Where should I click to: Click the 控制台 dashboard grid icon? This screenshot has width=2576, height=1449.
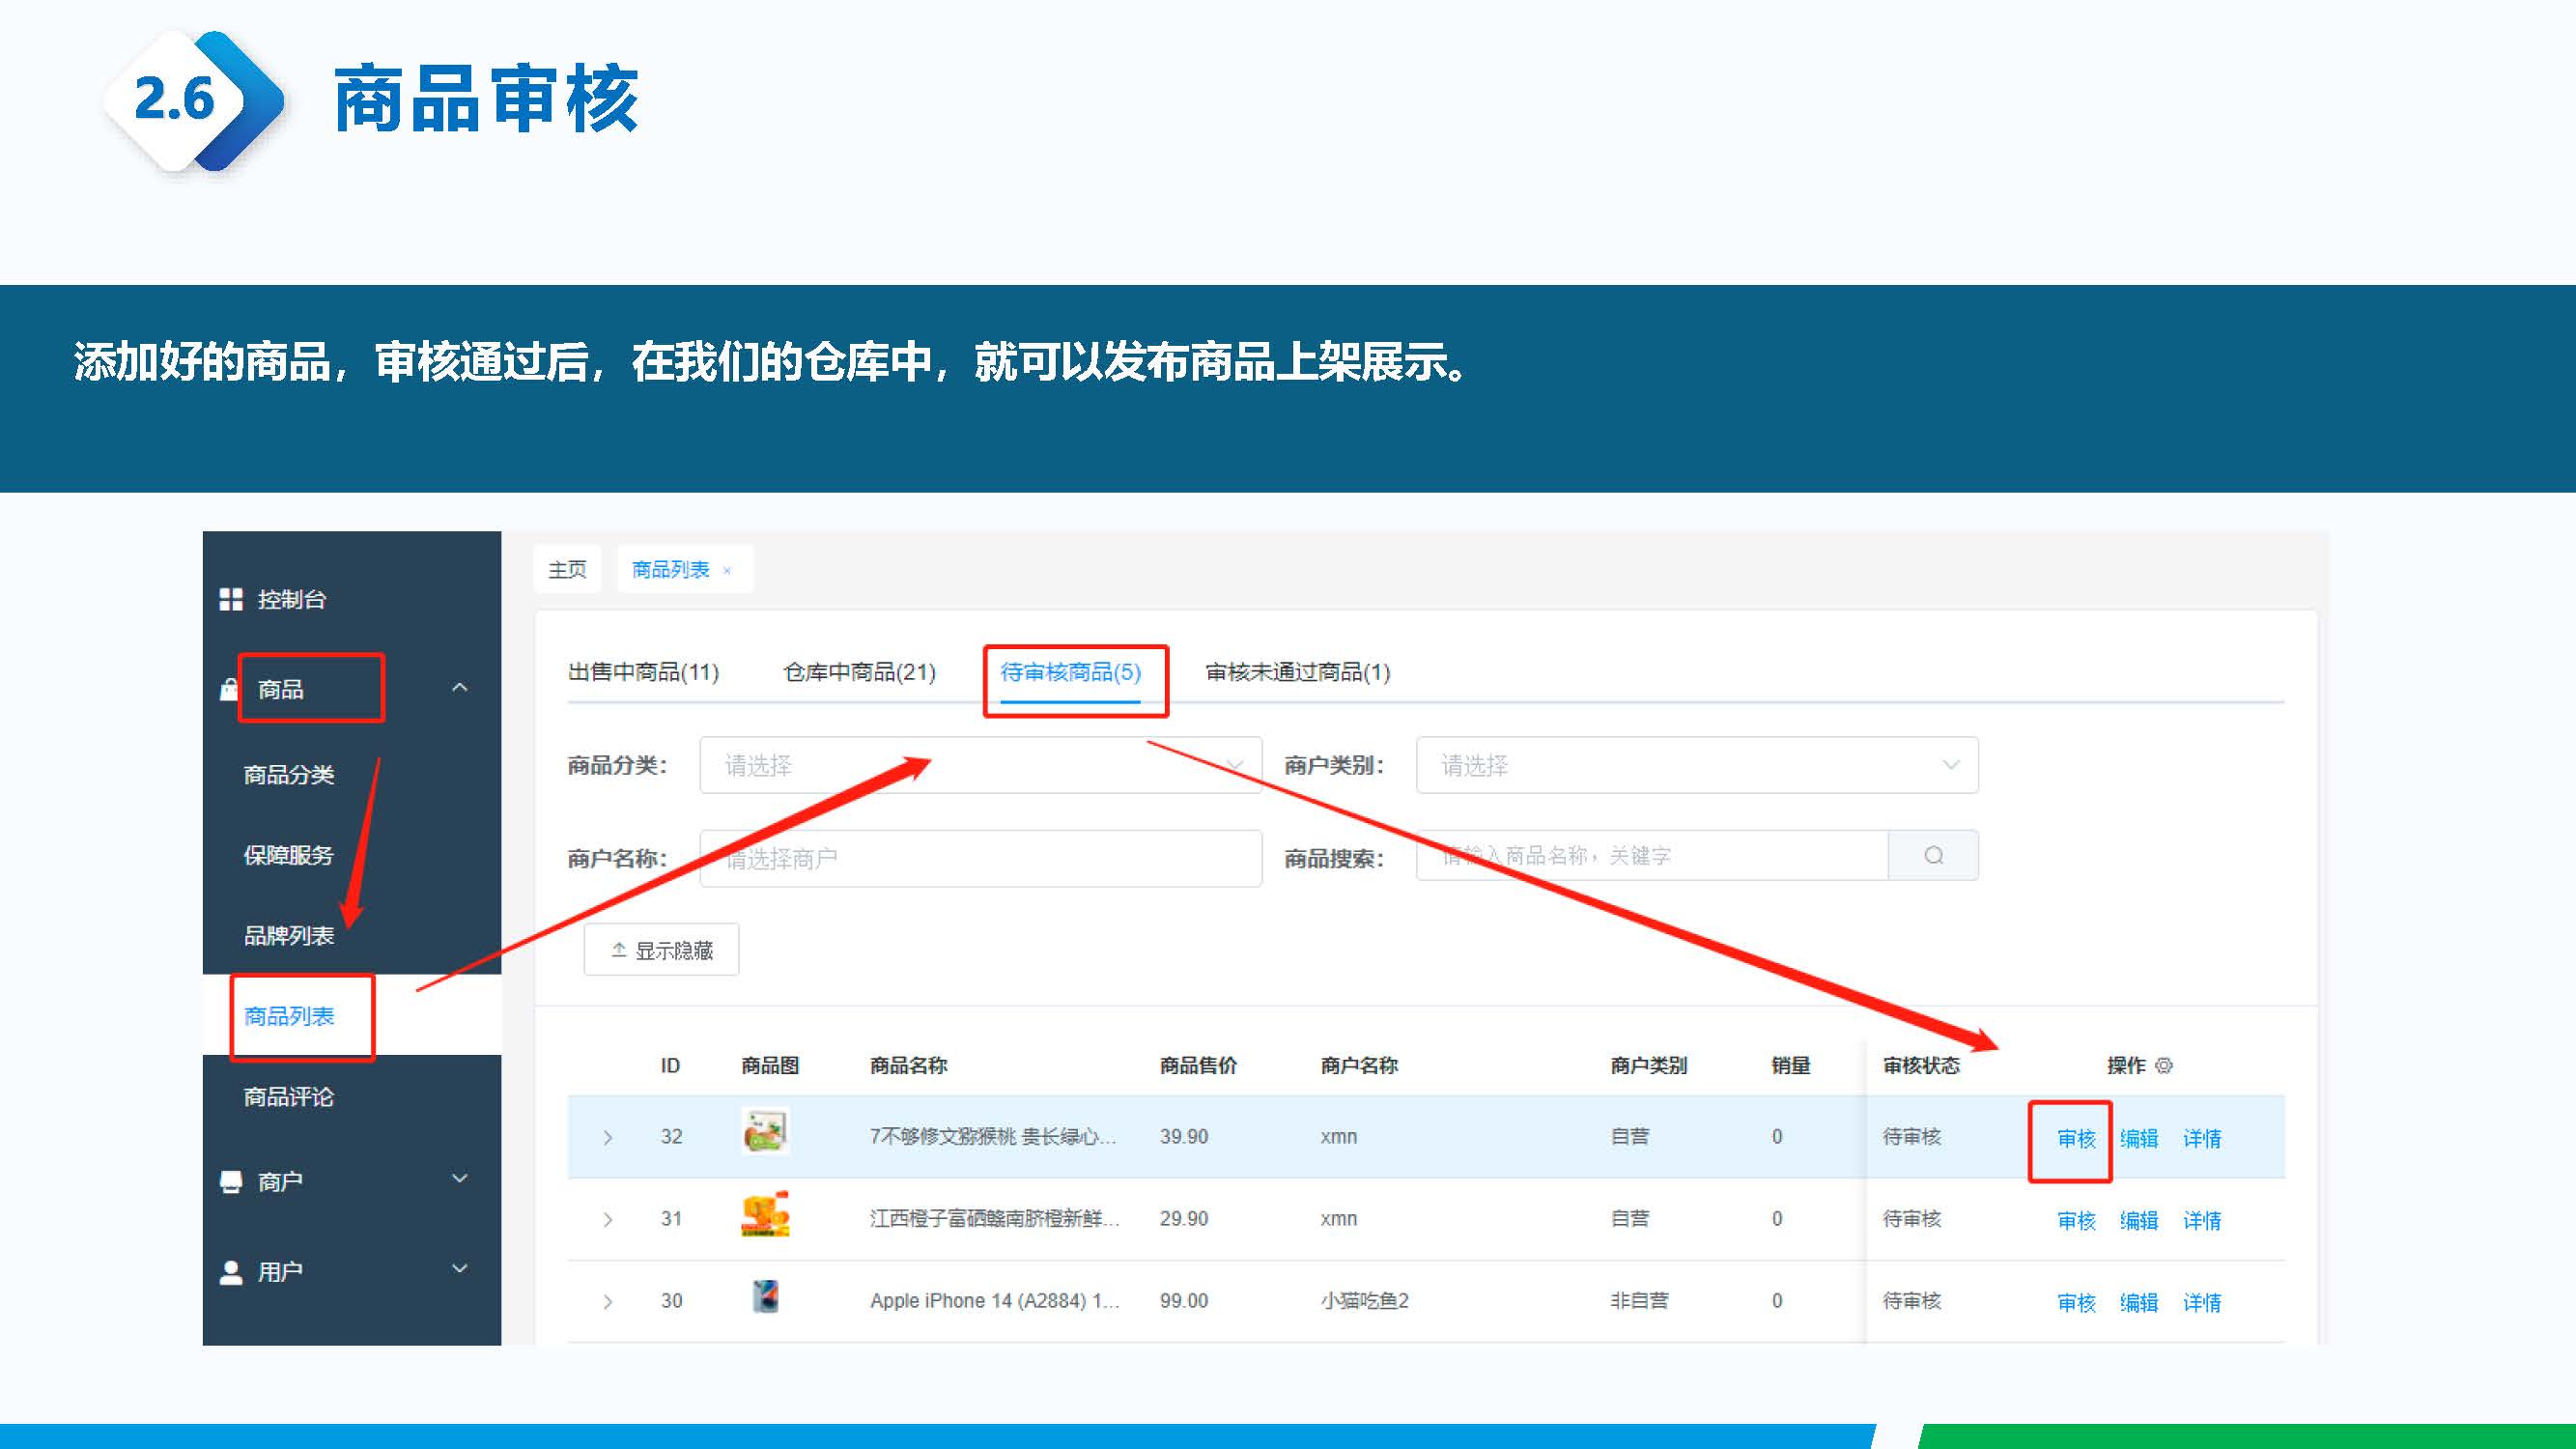pos(231,599)
